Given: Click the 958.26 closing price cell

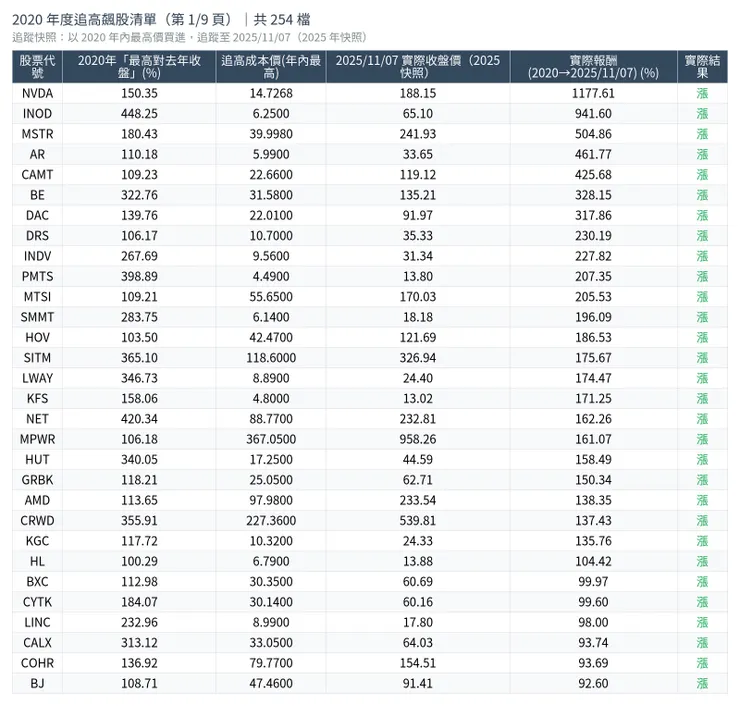Looking at the screenshot, I should tap(417, 439).
